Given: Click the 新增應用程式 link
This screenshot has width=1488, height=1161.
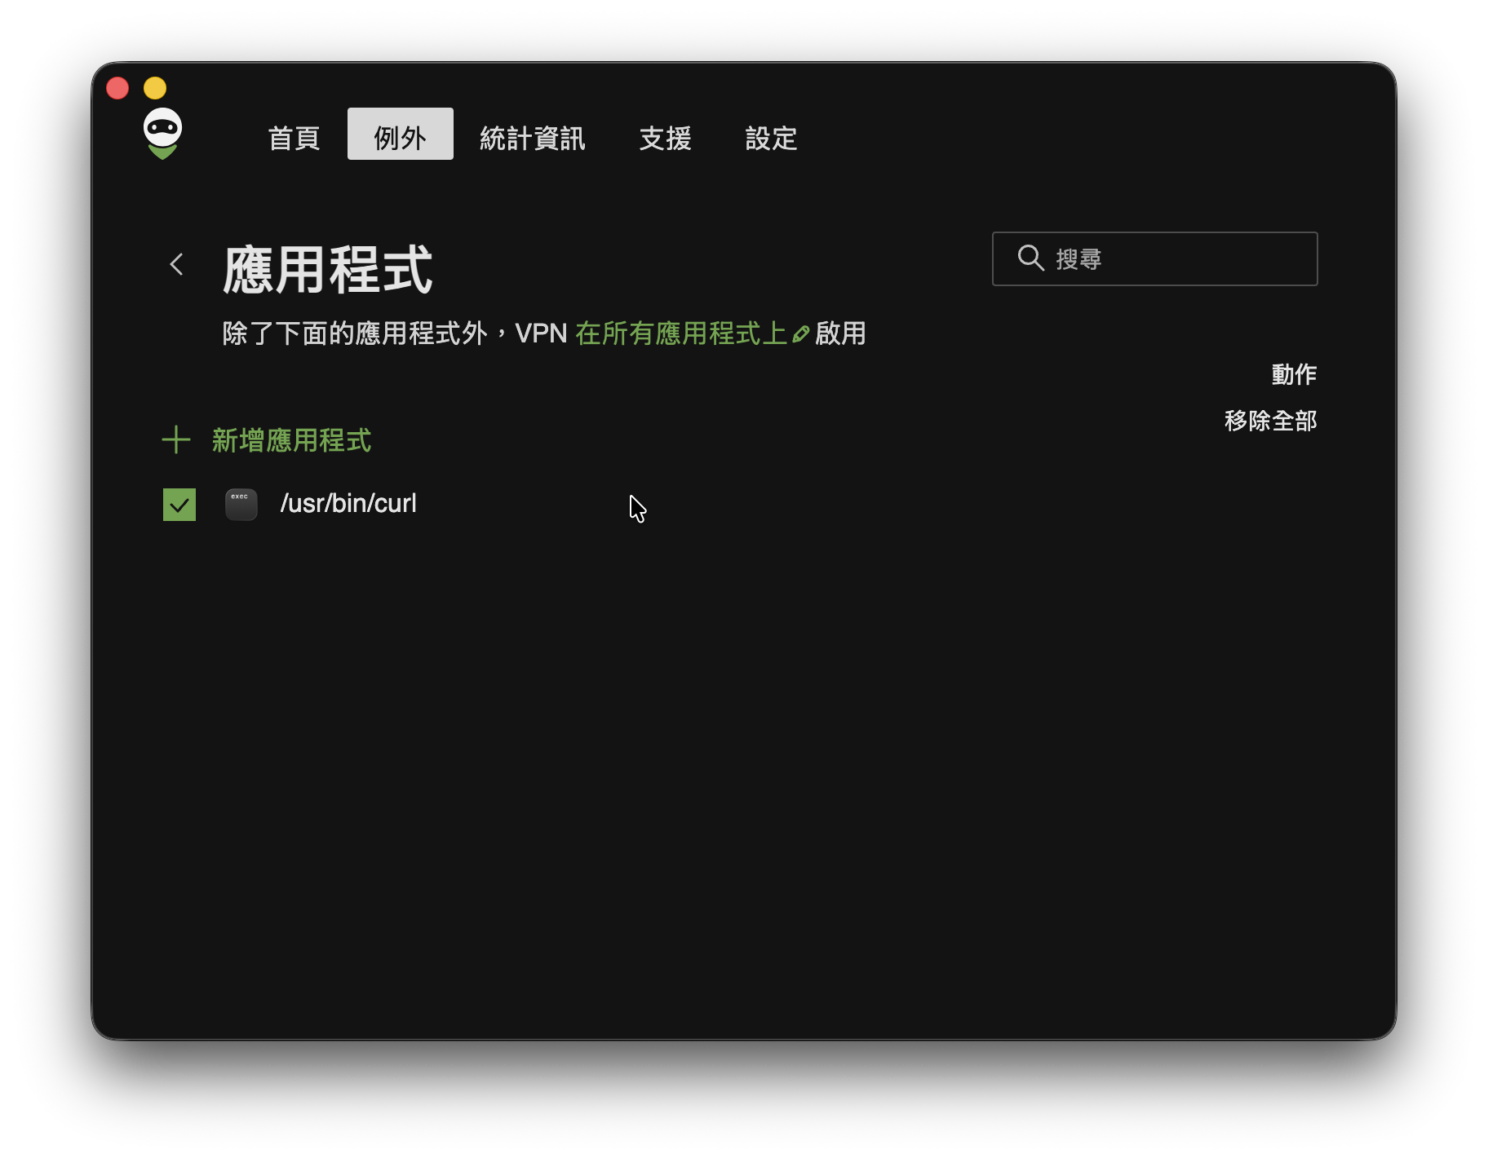Looking at the screenshot, I should tap(292, 440).
